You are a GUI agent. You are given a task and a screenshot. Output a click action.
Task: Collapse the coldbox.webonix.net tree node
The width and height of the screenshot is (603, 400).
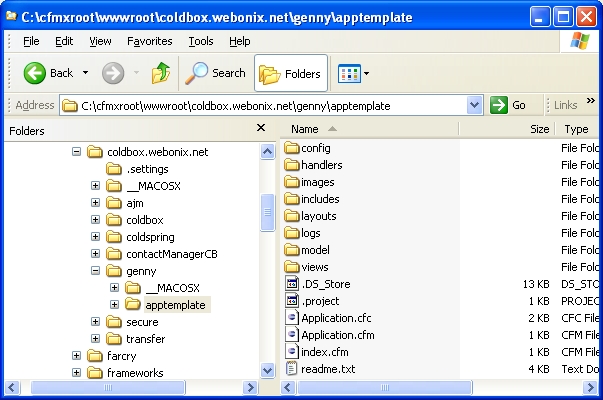[77, 152]
